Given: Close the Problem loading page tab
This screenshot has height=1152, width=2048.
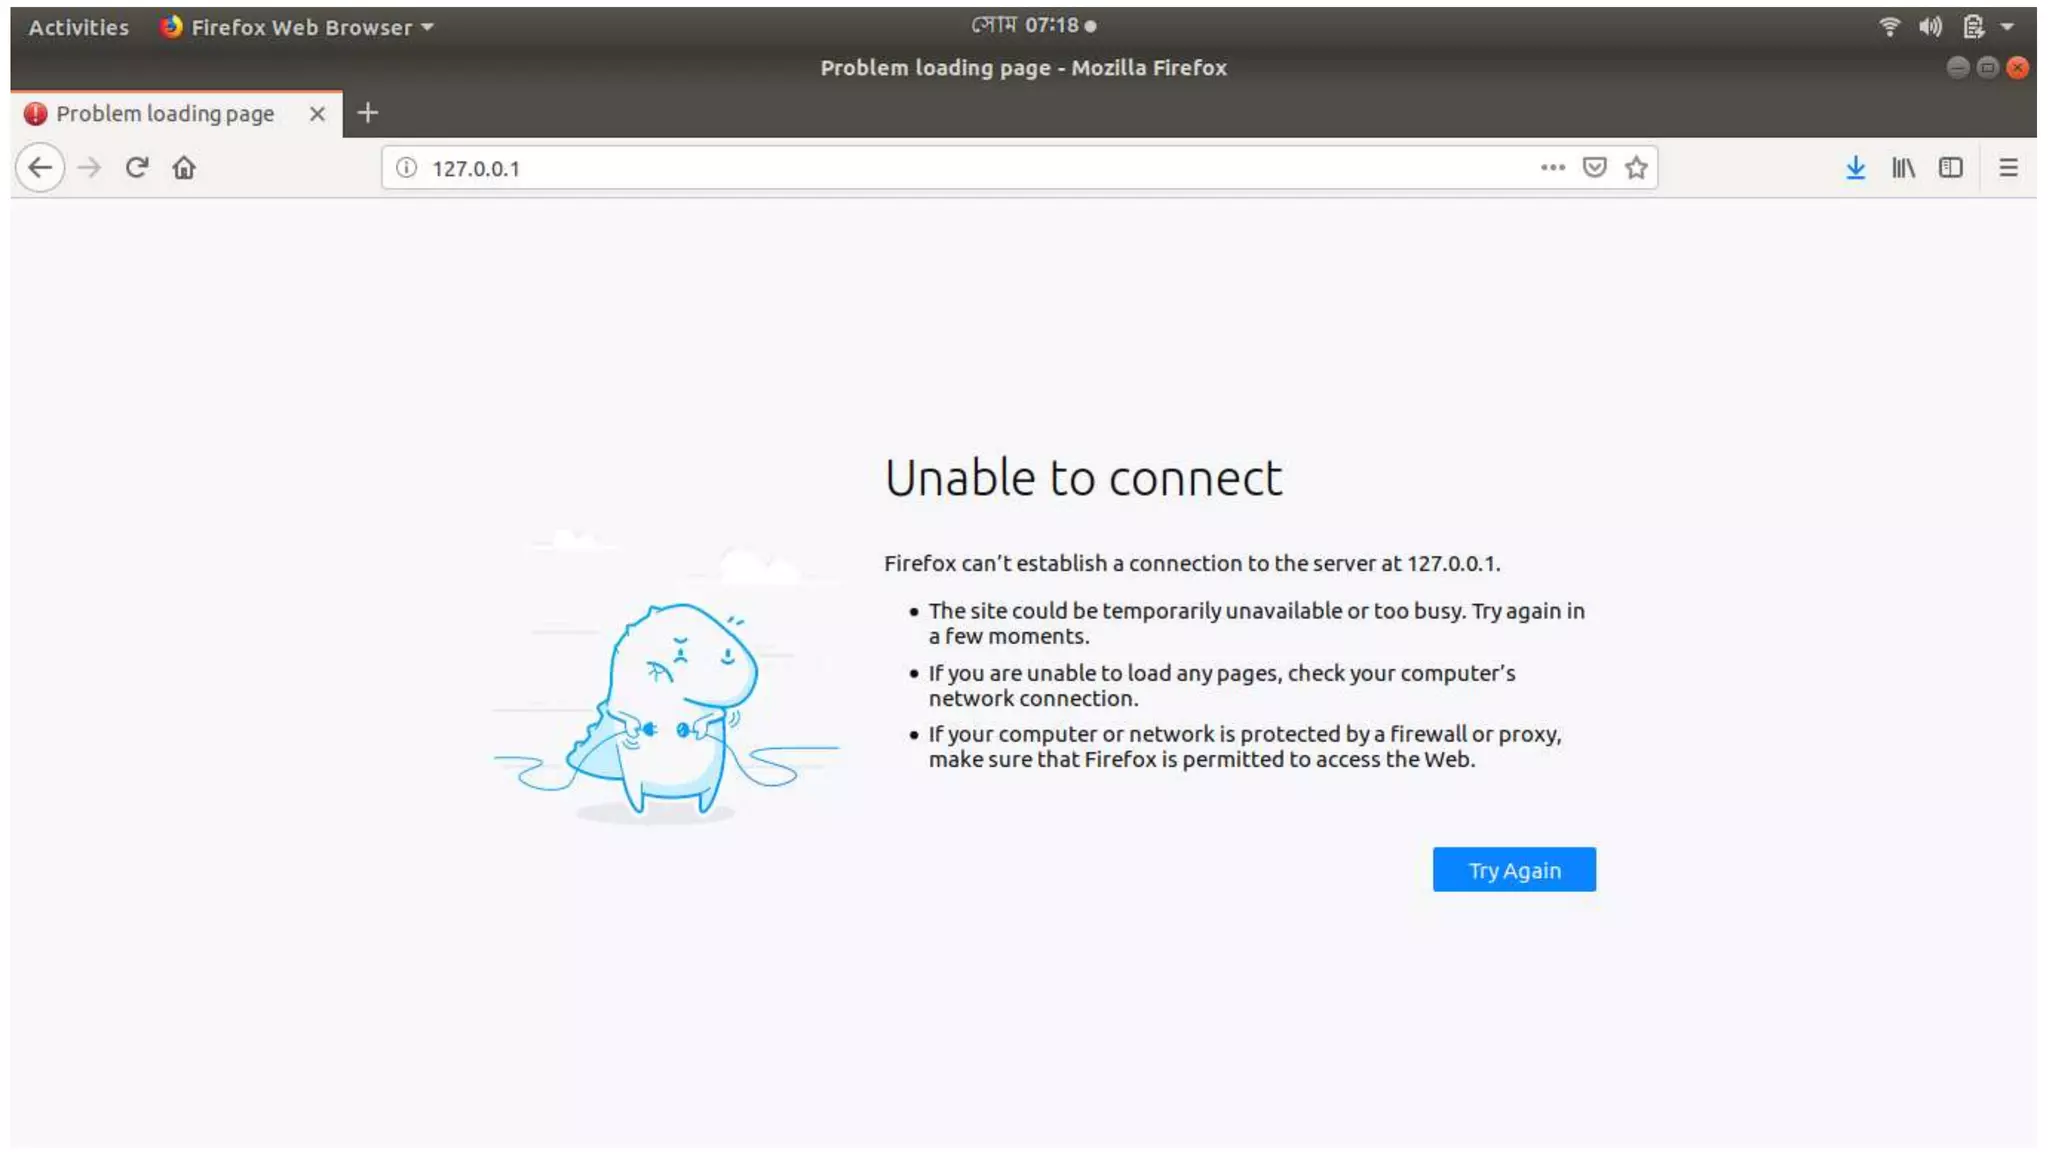Looking at the screenshot, I should coord(317,114).
